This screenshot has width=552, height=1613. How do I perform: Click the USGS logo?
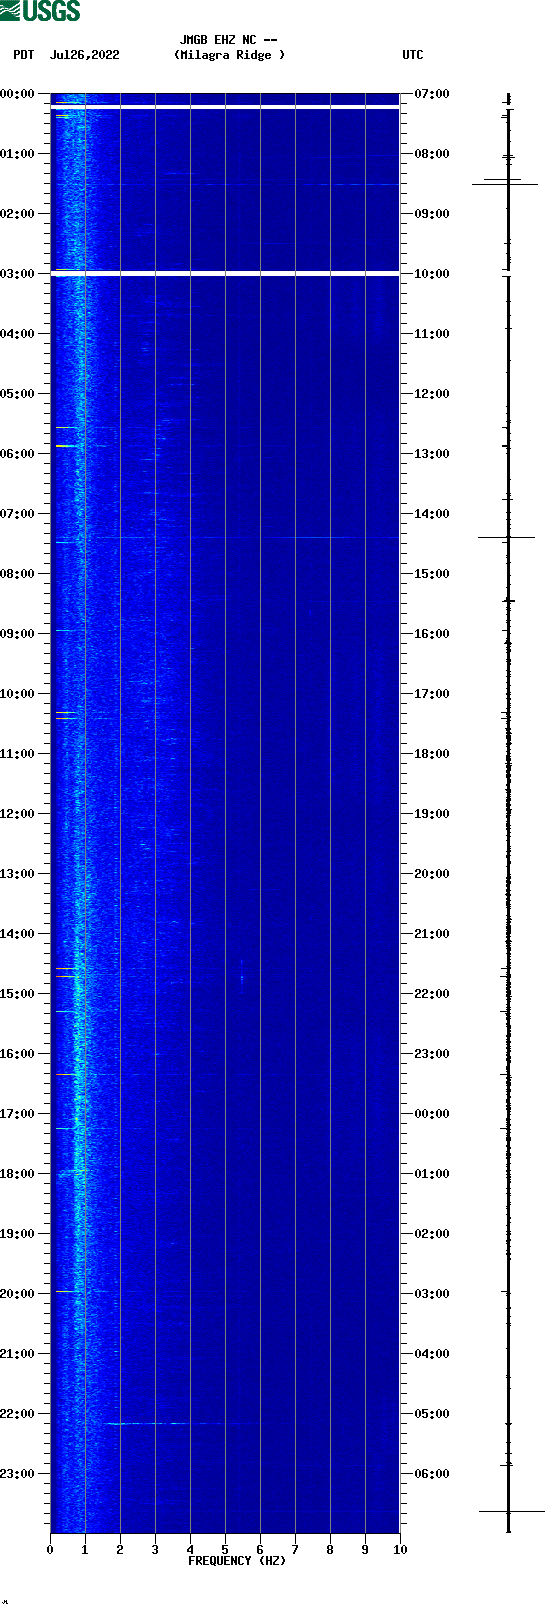point(40,11)
